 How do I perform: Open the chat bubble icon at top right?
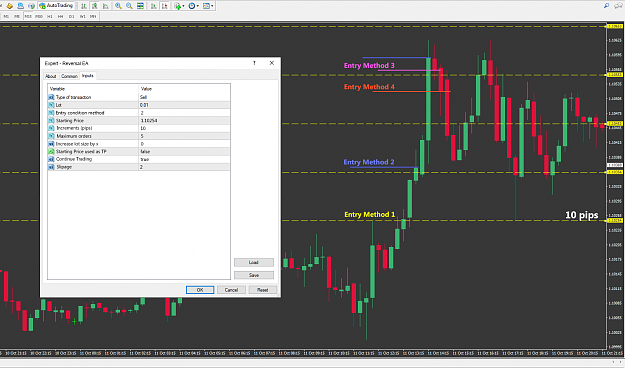click(x=618, y=6)
